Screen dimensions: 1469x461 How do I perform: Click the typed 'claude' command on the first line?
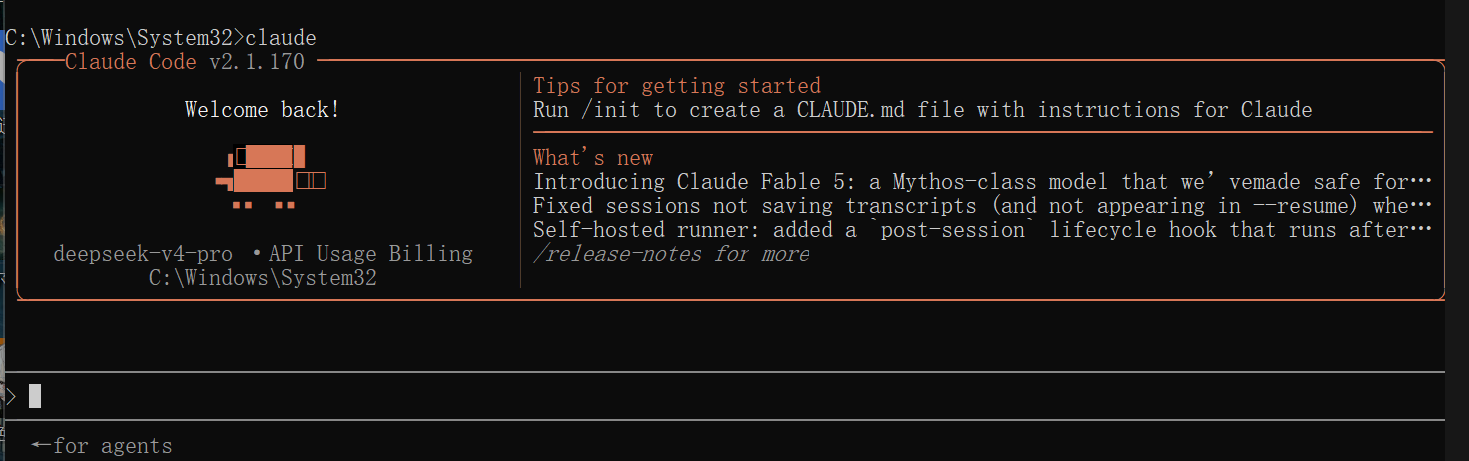[x=281, y=38]
